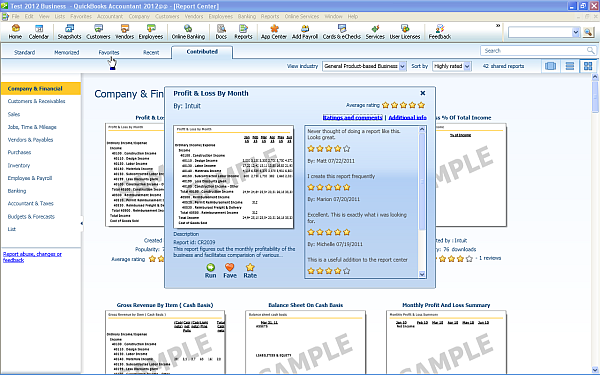600x375 pixels.
Task: Select Banking category
Action: click(17, 191)
